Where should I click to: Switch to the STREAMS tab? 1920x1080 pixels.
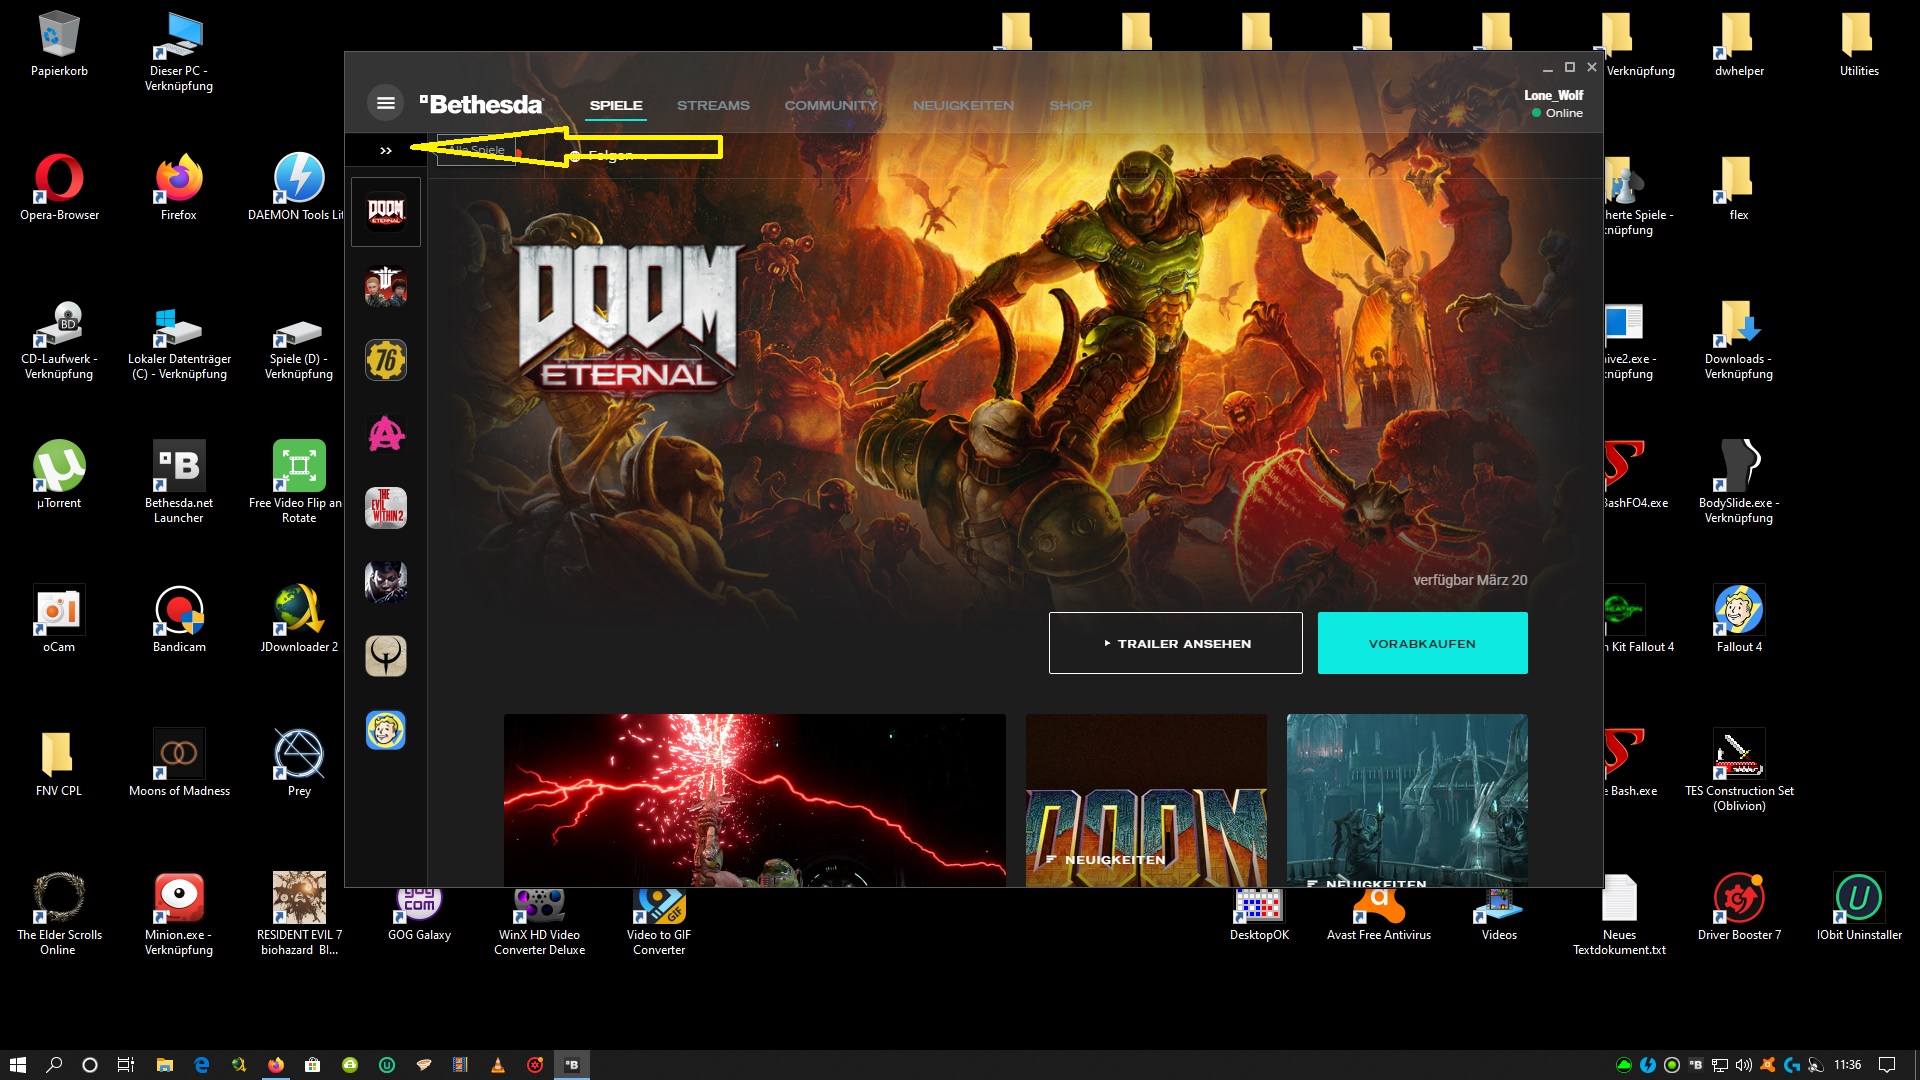coord(713,105)
